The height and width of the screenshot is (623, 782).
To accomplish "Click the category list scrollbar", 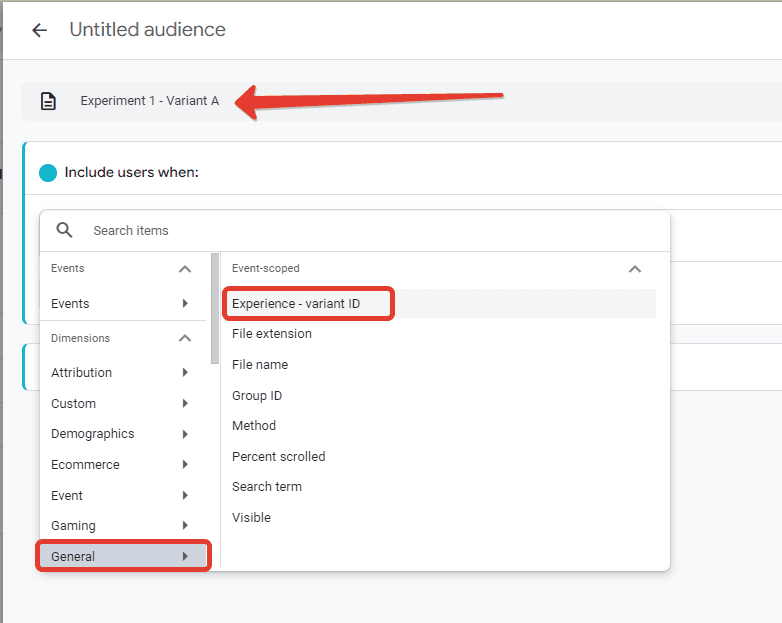I will coord(215,308).
